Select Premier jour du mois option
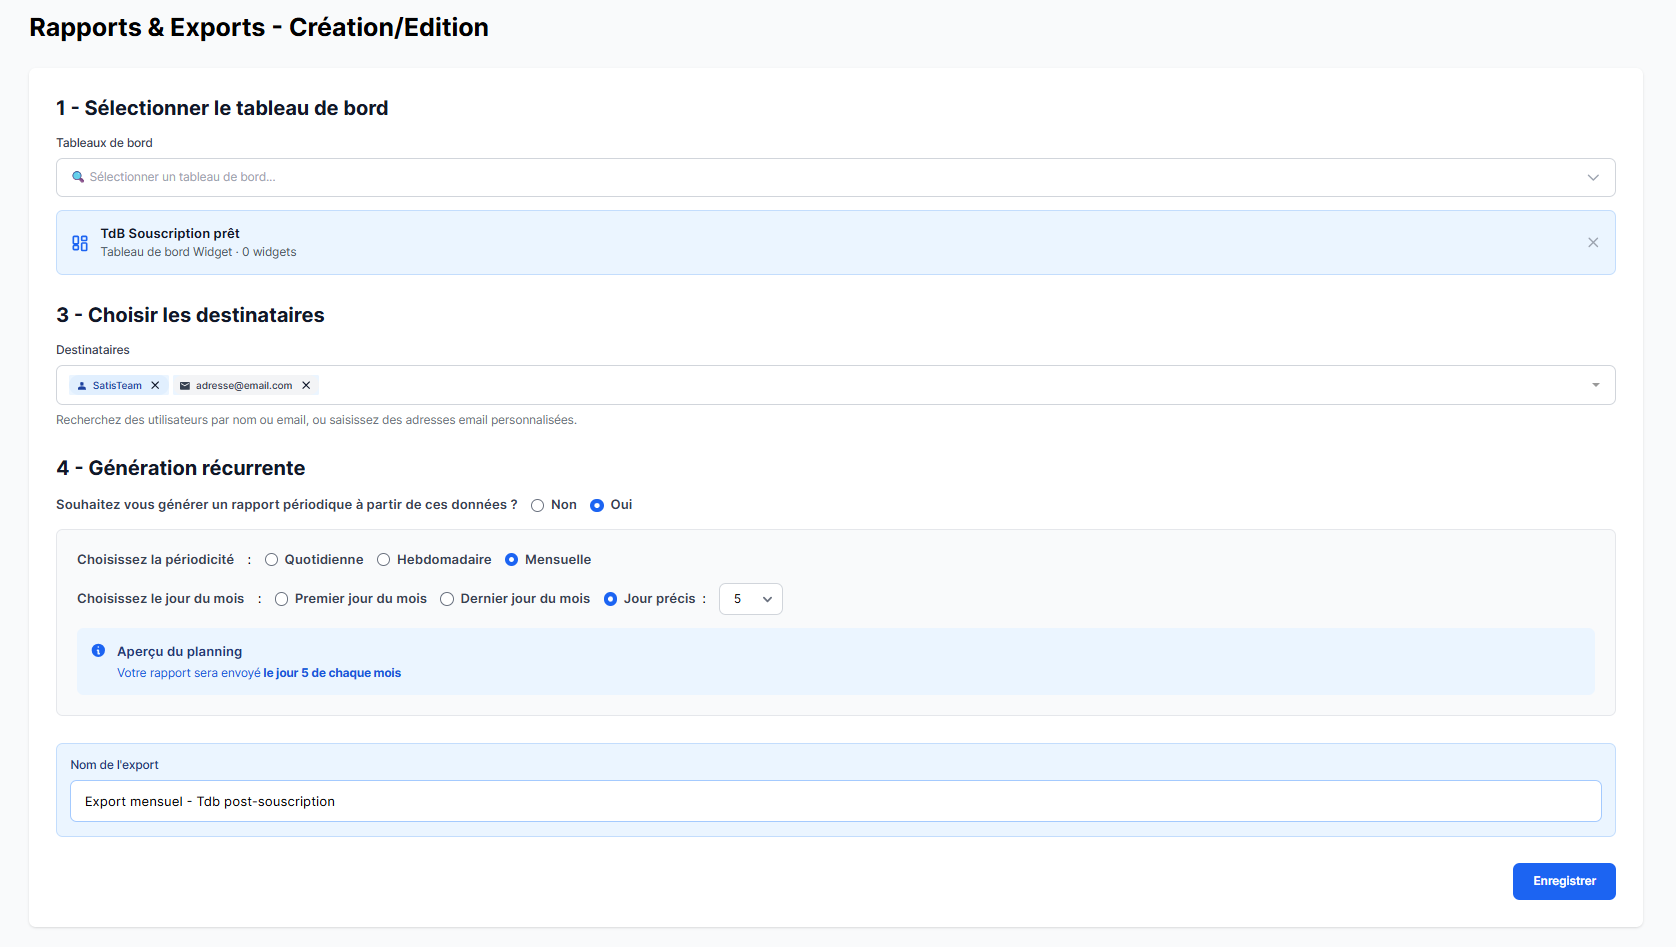The image size is (1676, 947). tap(282, 599)
